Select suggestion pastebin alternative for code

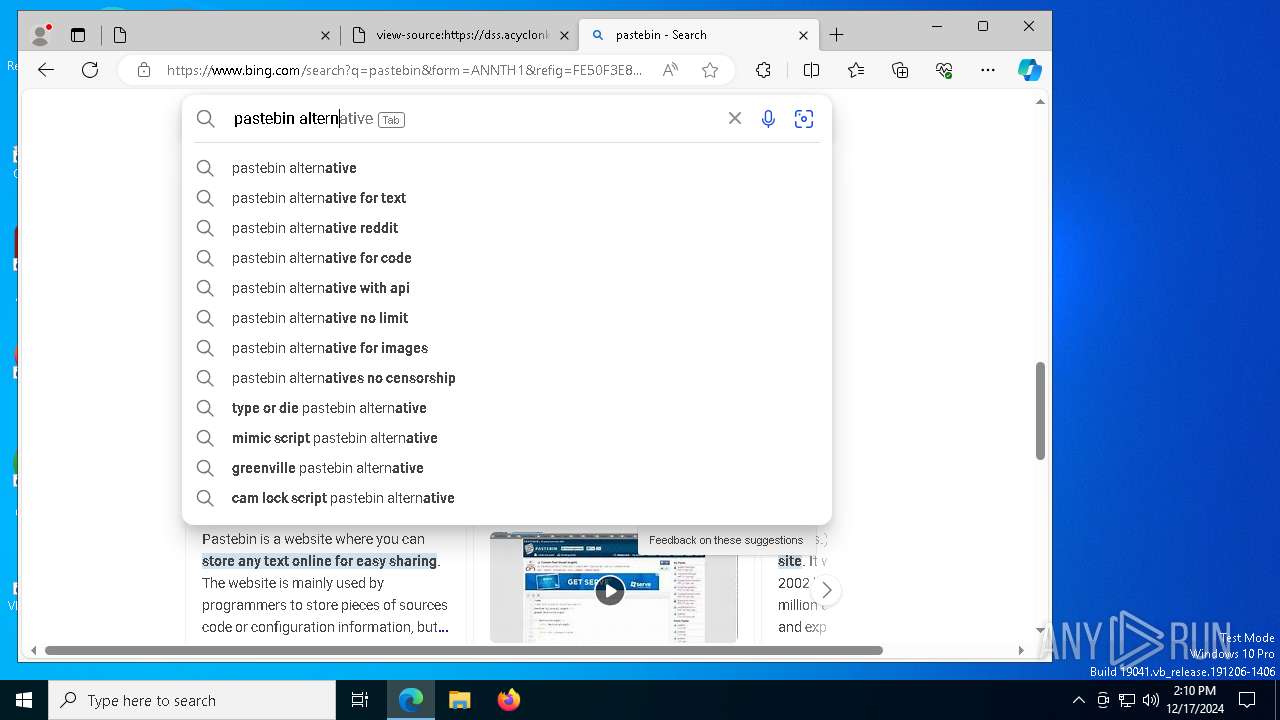coord(507,258)
